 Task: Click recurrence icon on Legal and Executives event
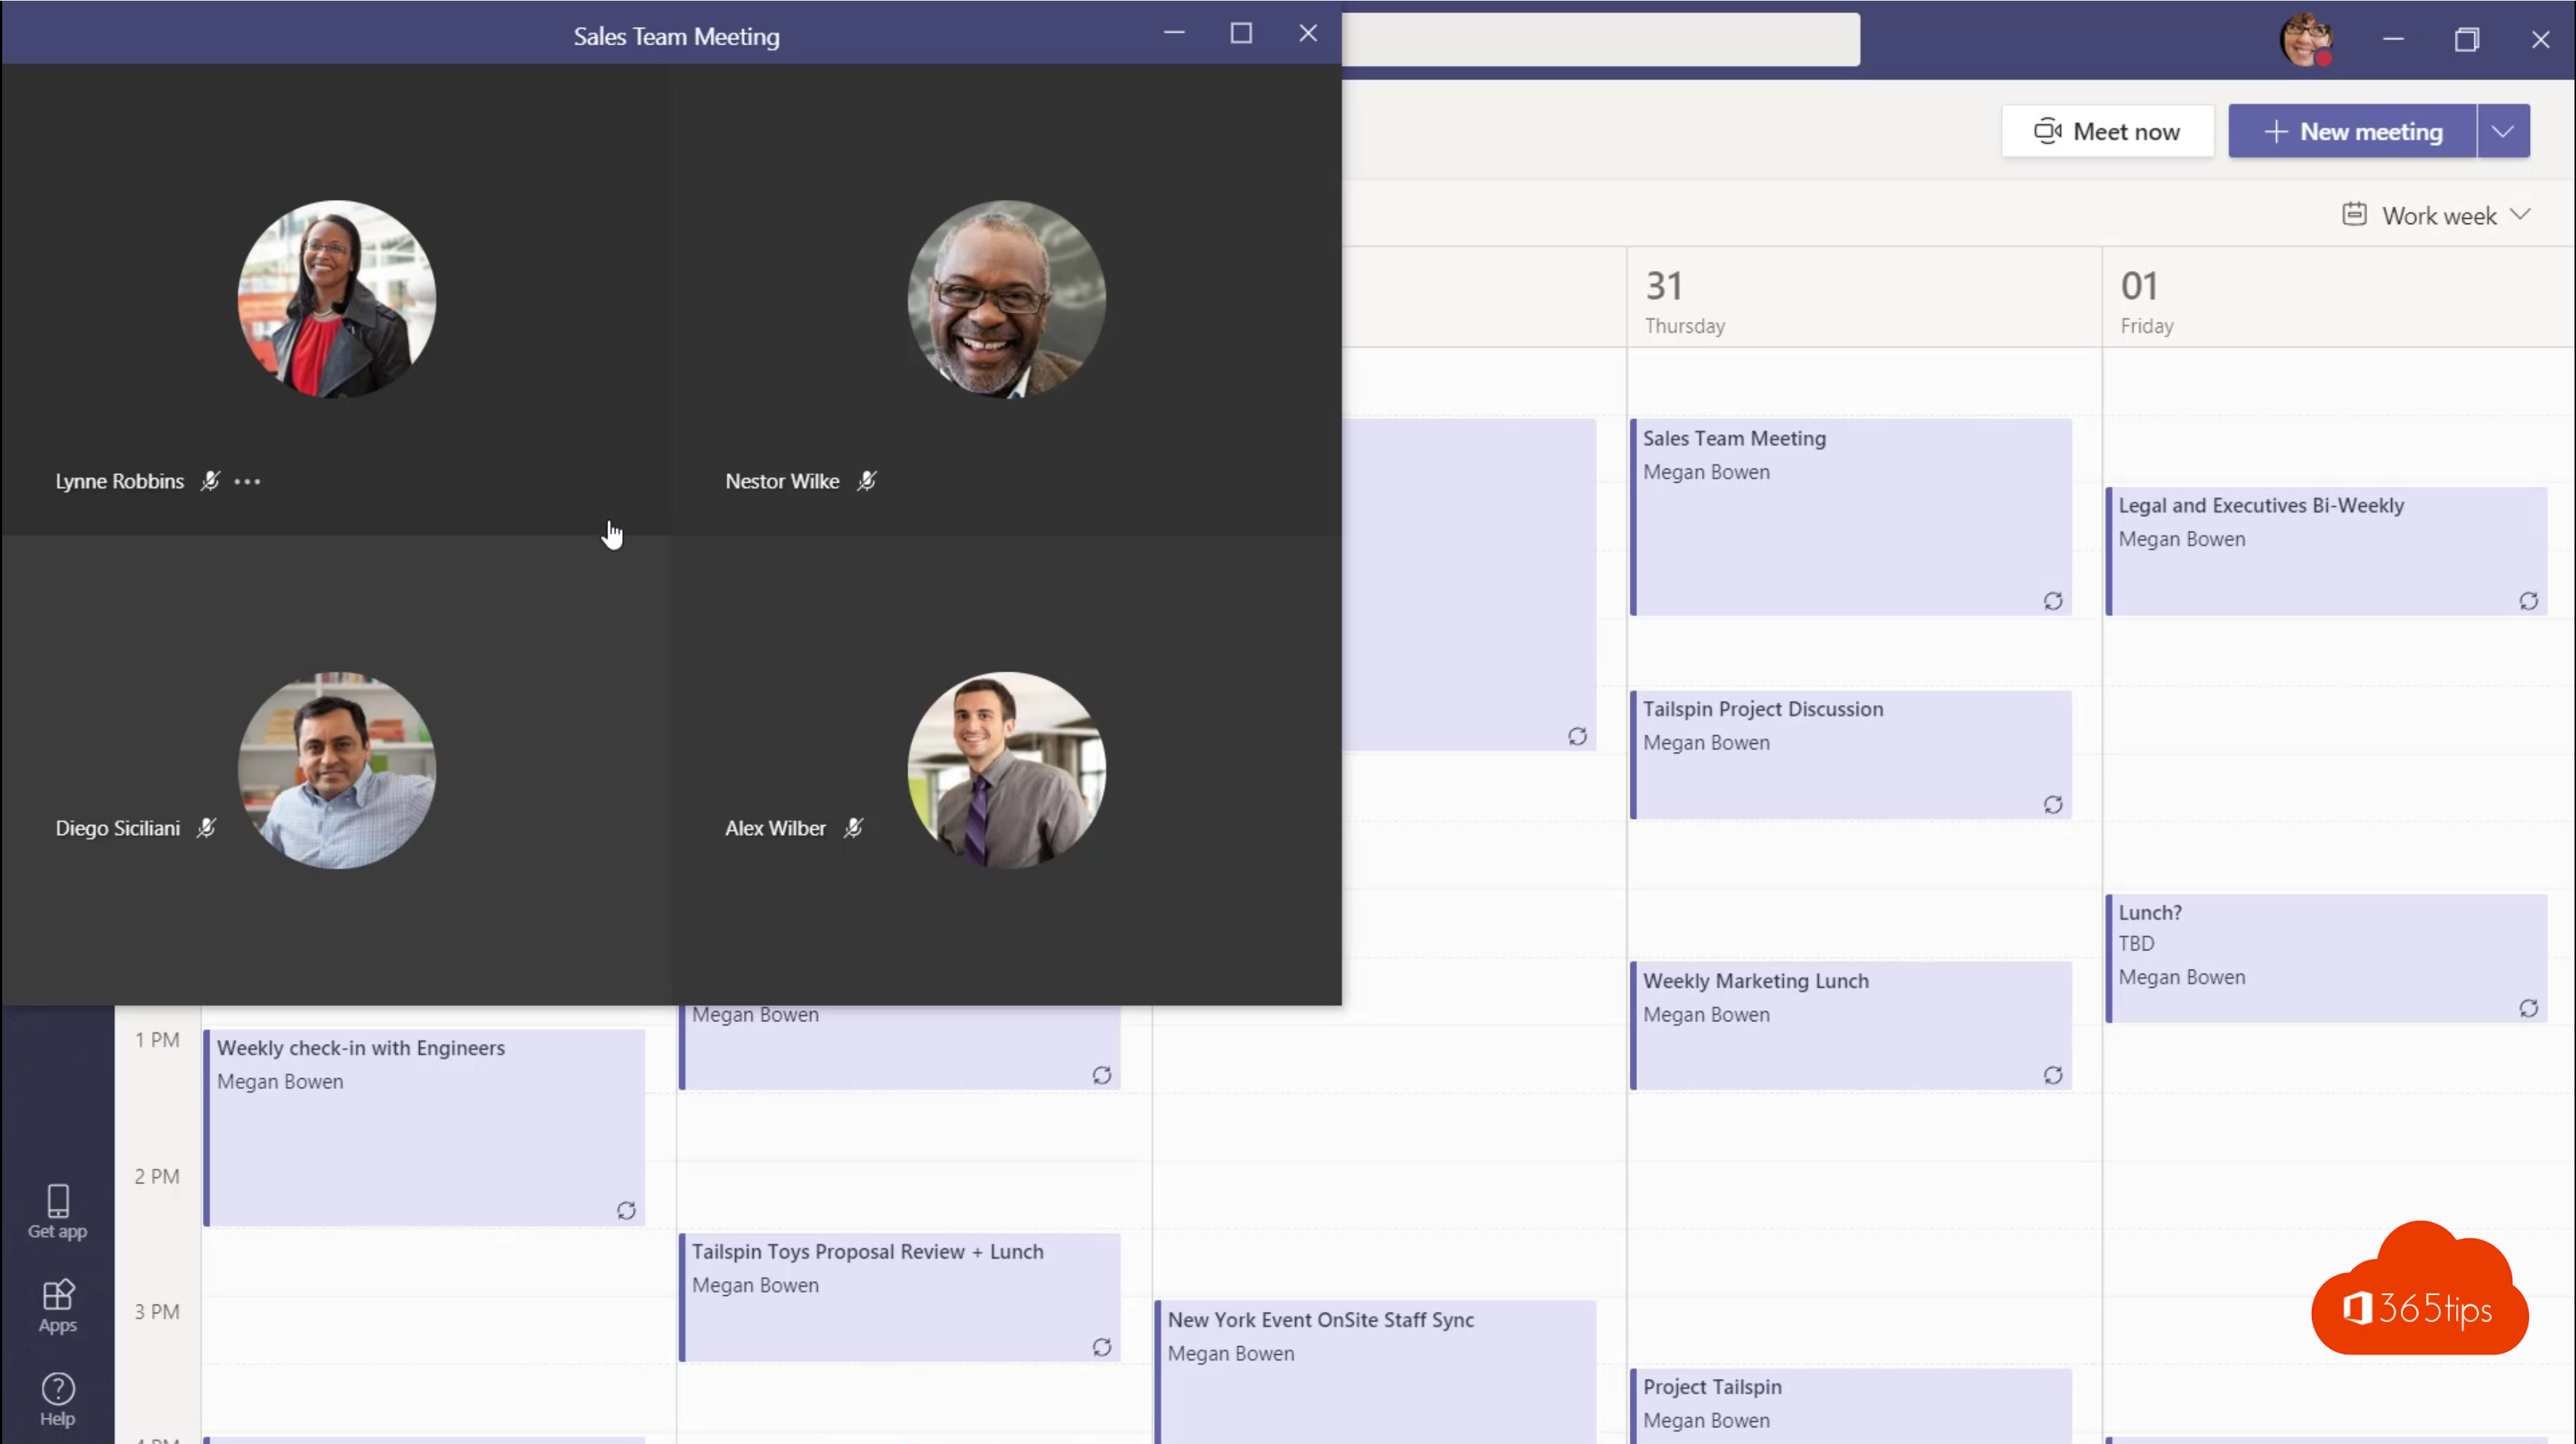point(2528,601)
